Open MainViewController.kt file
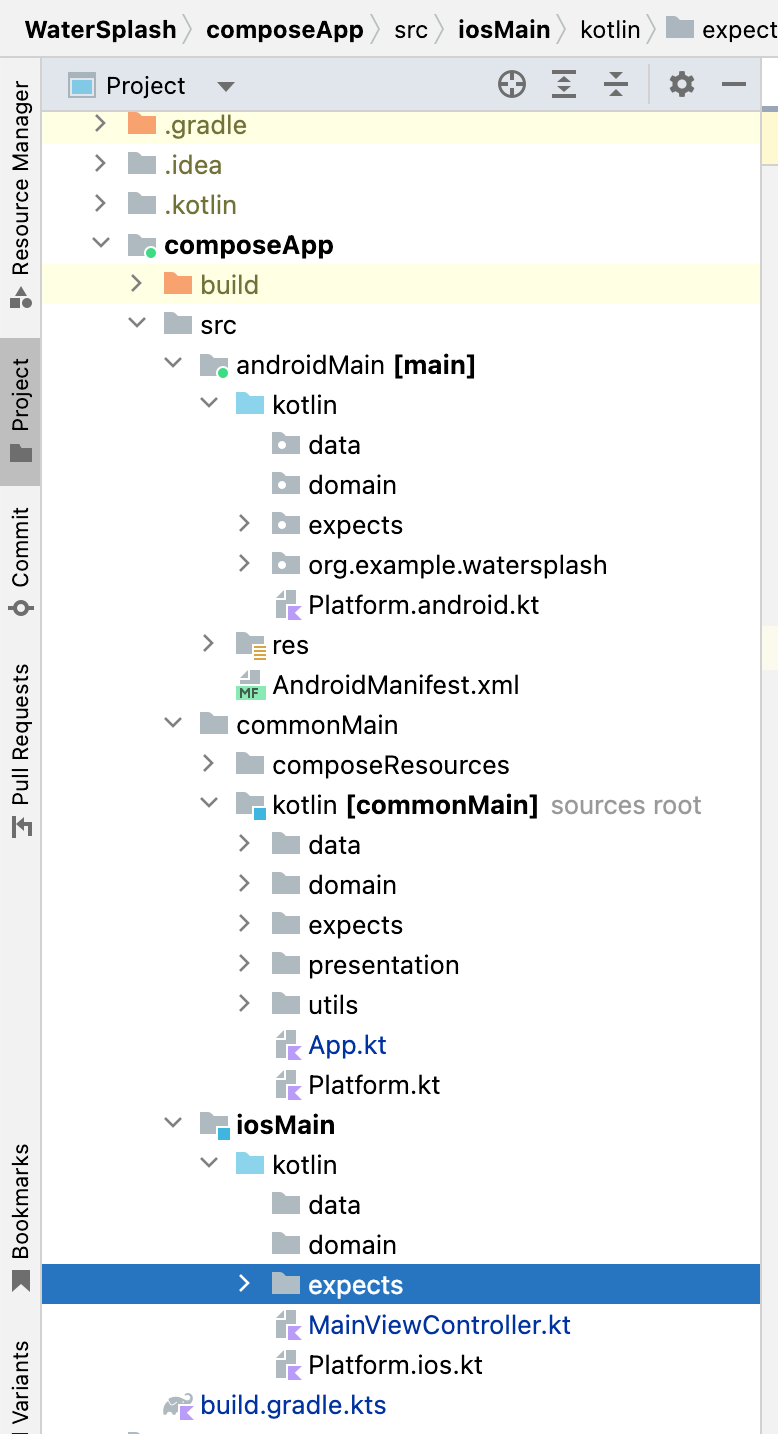This screenshot has height=1434, width=778. (x=440, y=1324)
